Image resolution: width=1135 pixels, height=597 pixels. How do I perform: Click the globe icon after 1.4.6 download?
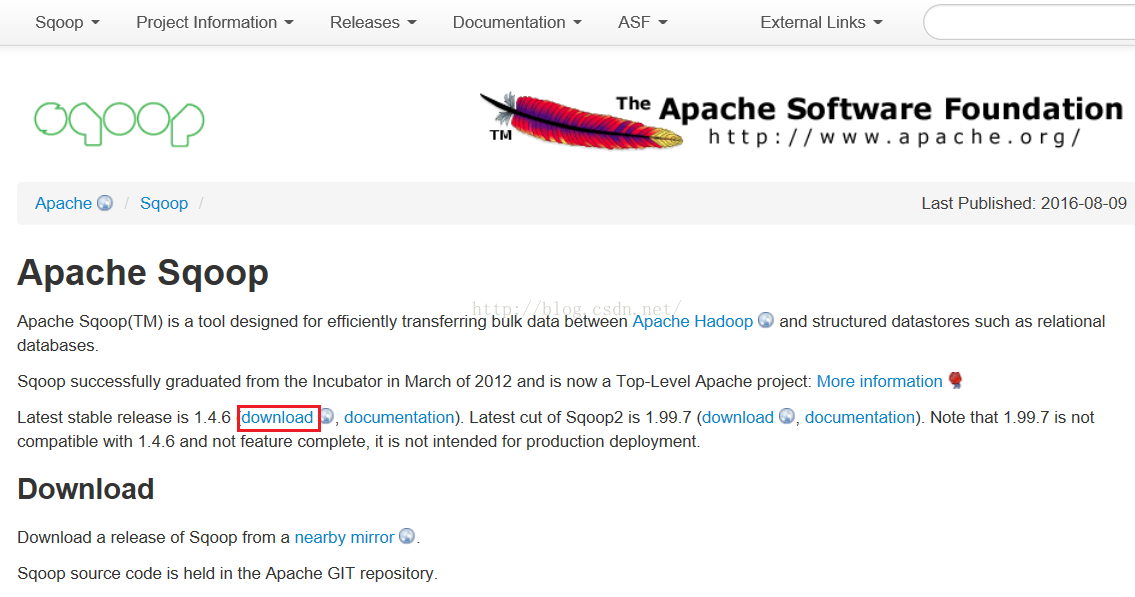point(327,417)
